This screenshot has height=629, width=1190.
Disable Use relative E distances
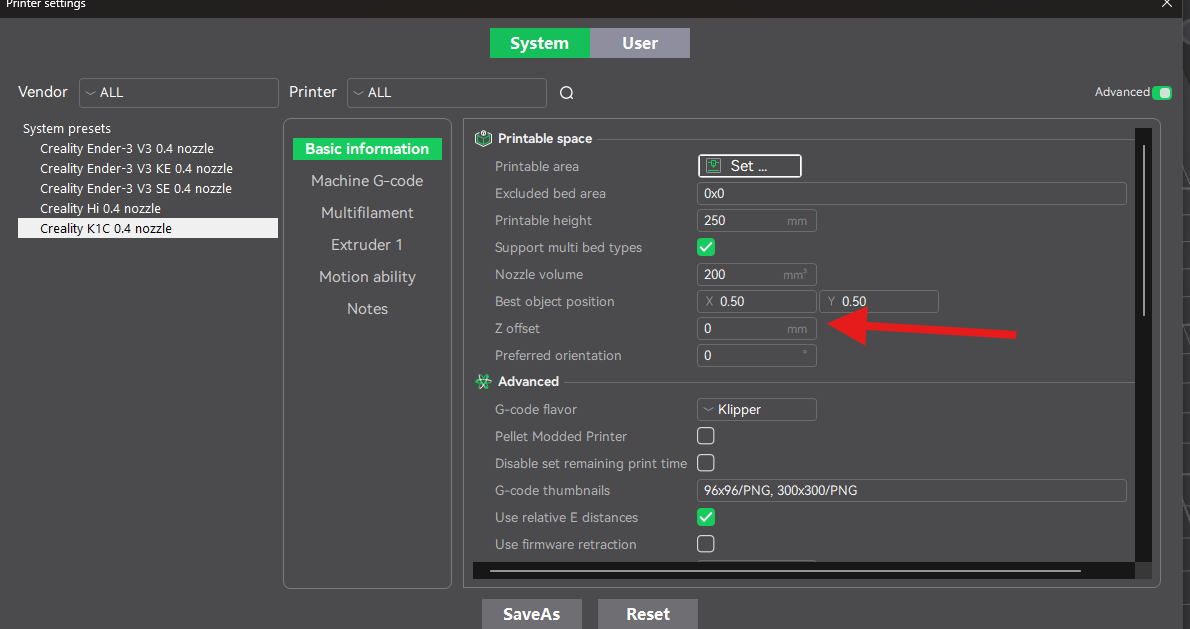point(706,517)
